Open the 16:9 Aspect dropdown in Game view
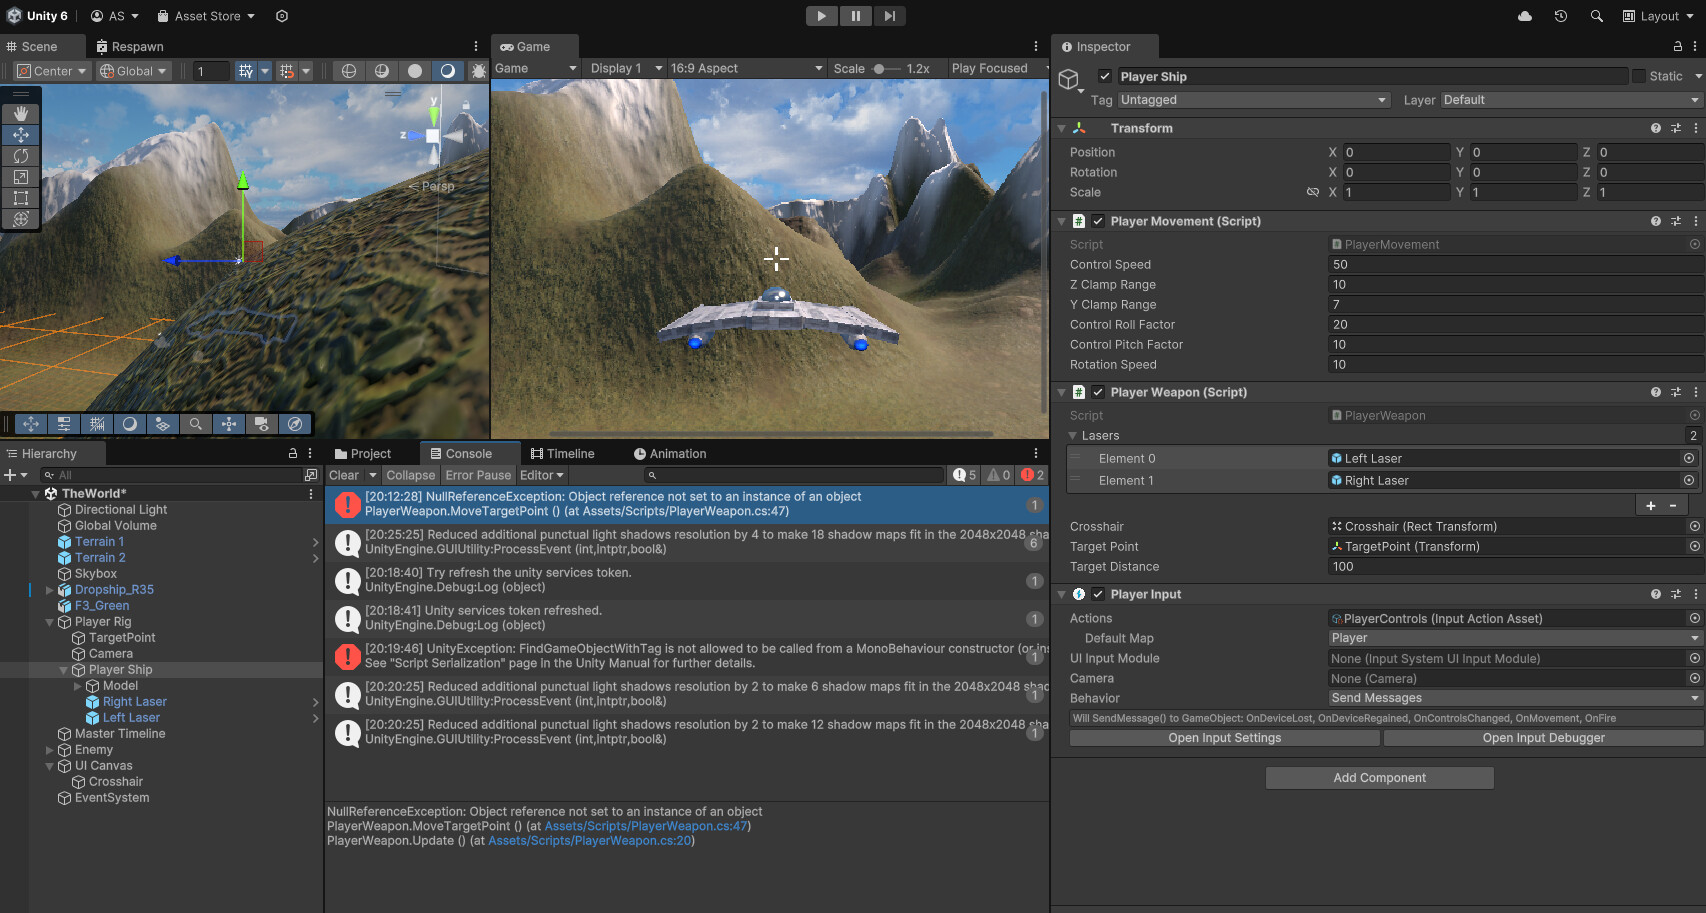Screen dimensions: 1706x913 point(746,68)
